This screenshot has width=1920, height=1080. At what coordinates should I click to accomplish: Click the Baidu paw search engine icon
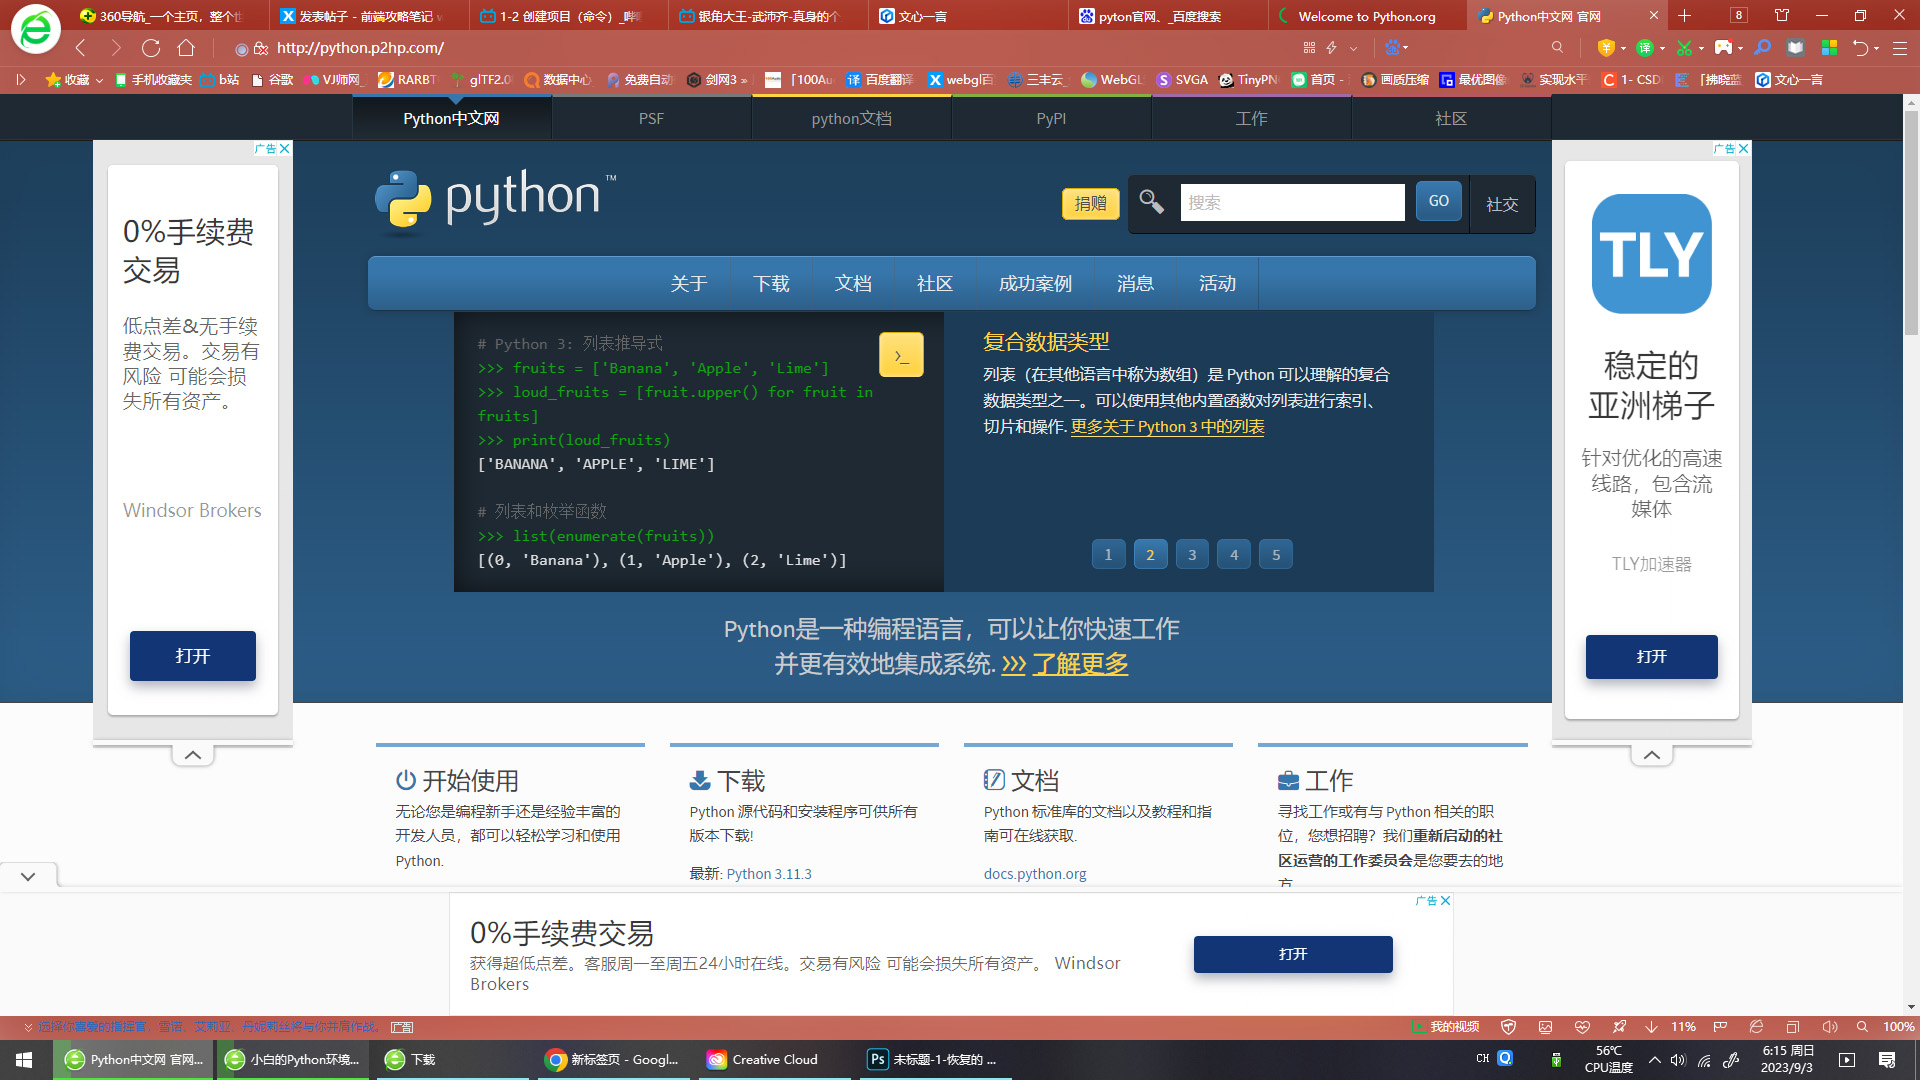coord(1393,47)
